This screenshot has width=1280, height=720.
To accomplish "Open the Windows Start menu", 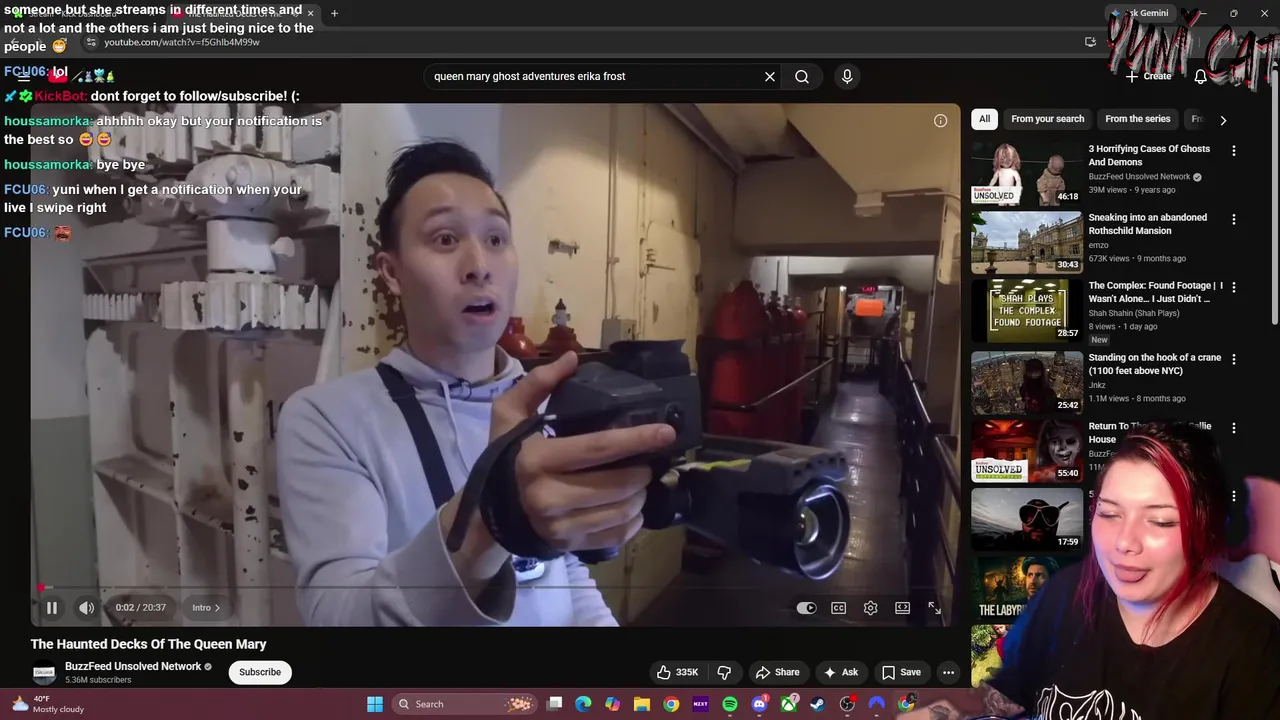I will (375, 704).
